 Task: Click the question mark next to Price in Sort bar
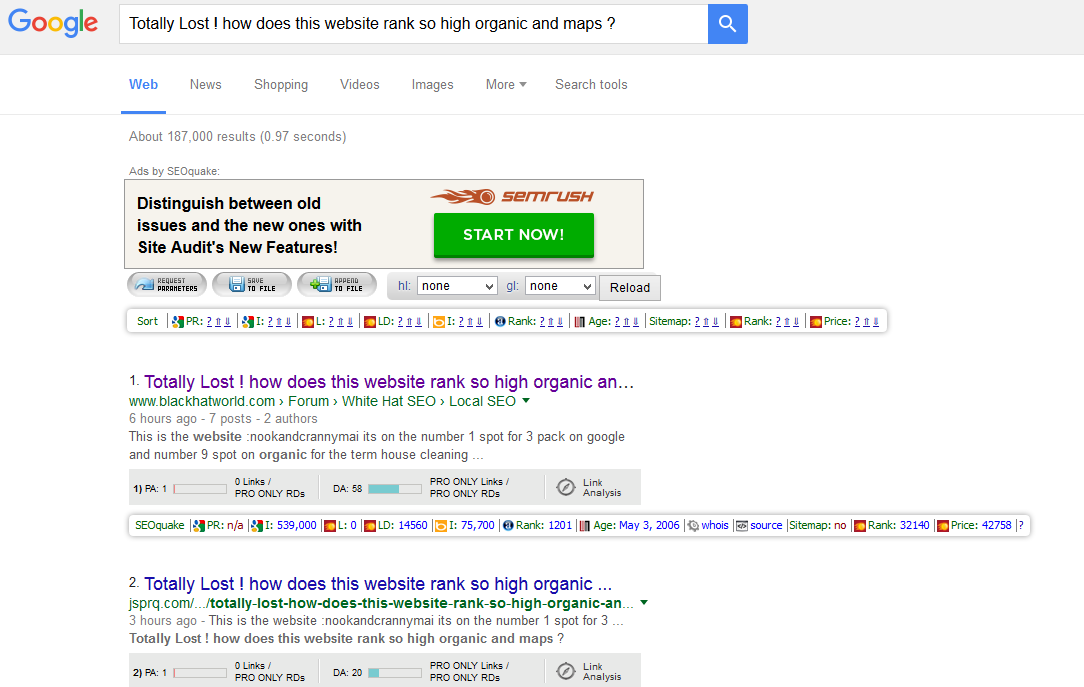[x=857, y=321]
